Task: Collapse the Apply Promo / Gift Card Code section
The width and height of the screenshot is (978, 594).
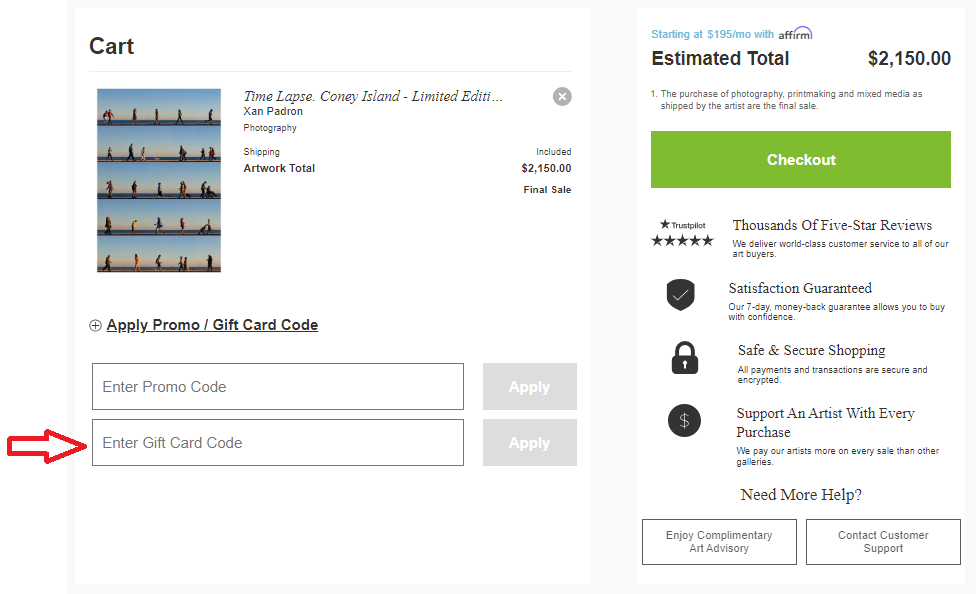Action: click(212, 325)
